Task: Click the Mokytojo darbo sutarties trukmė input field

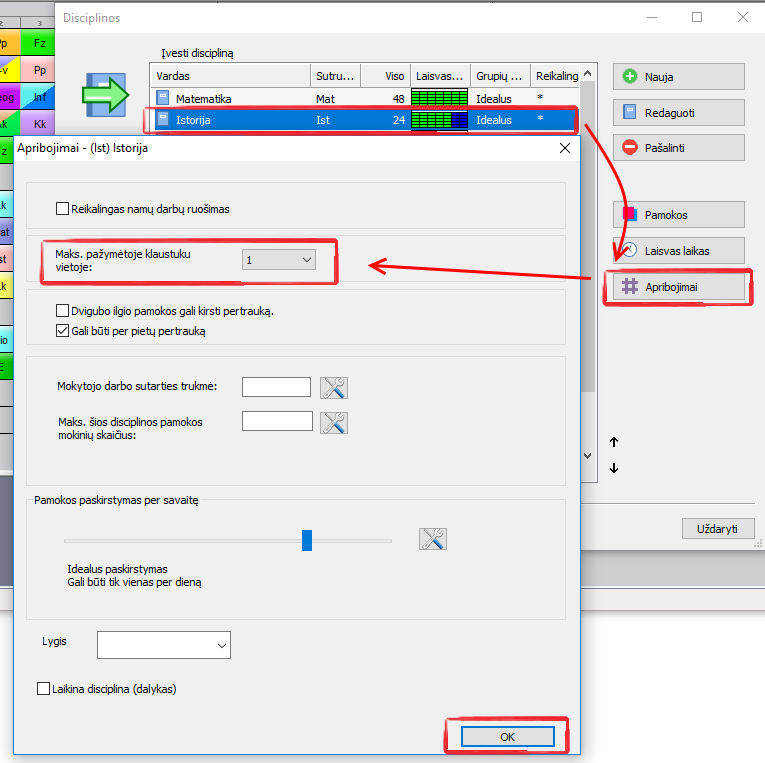Action: pyautogui.click(x=277, y=387)
